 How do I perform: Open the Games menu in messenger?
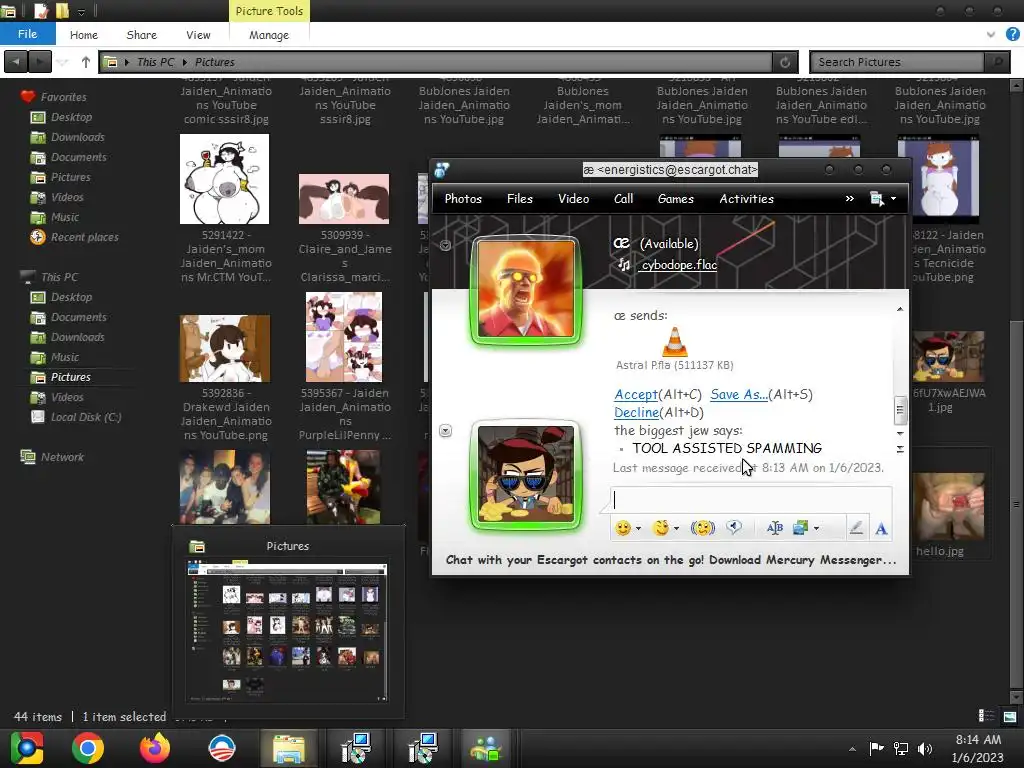pyautogui.click(x=675, y=199)
